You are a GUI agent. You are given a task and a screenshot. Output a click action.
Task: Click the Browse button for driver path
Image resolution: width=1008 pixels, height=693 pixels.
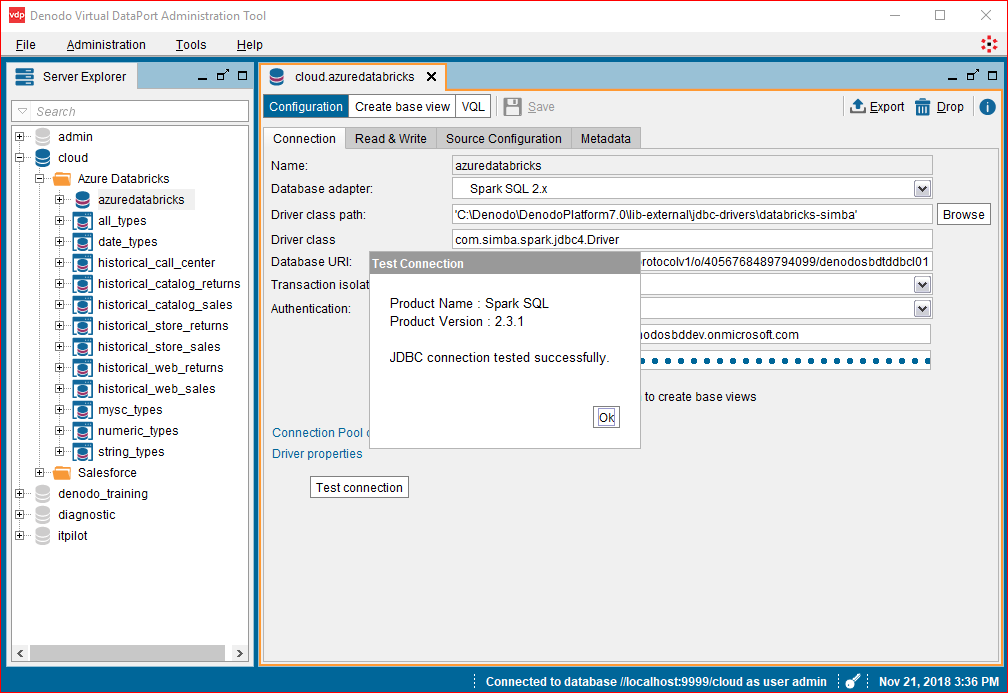point(964,215)
